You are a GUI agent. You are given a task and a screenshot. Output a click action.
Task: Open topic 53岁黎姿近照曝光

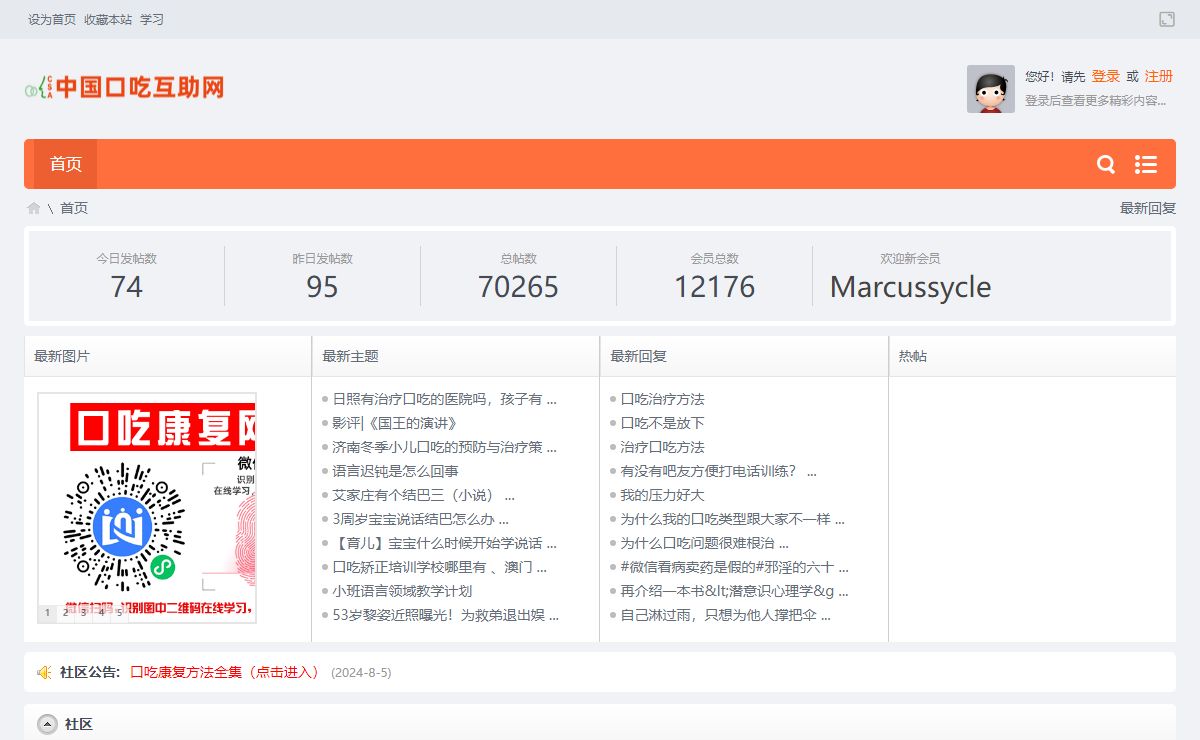click(446, 615)
